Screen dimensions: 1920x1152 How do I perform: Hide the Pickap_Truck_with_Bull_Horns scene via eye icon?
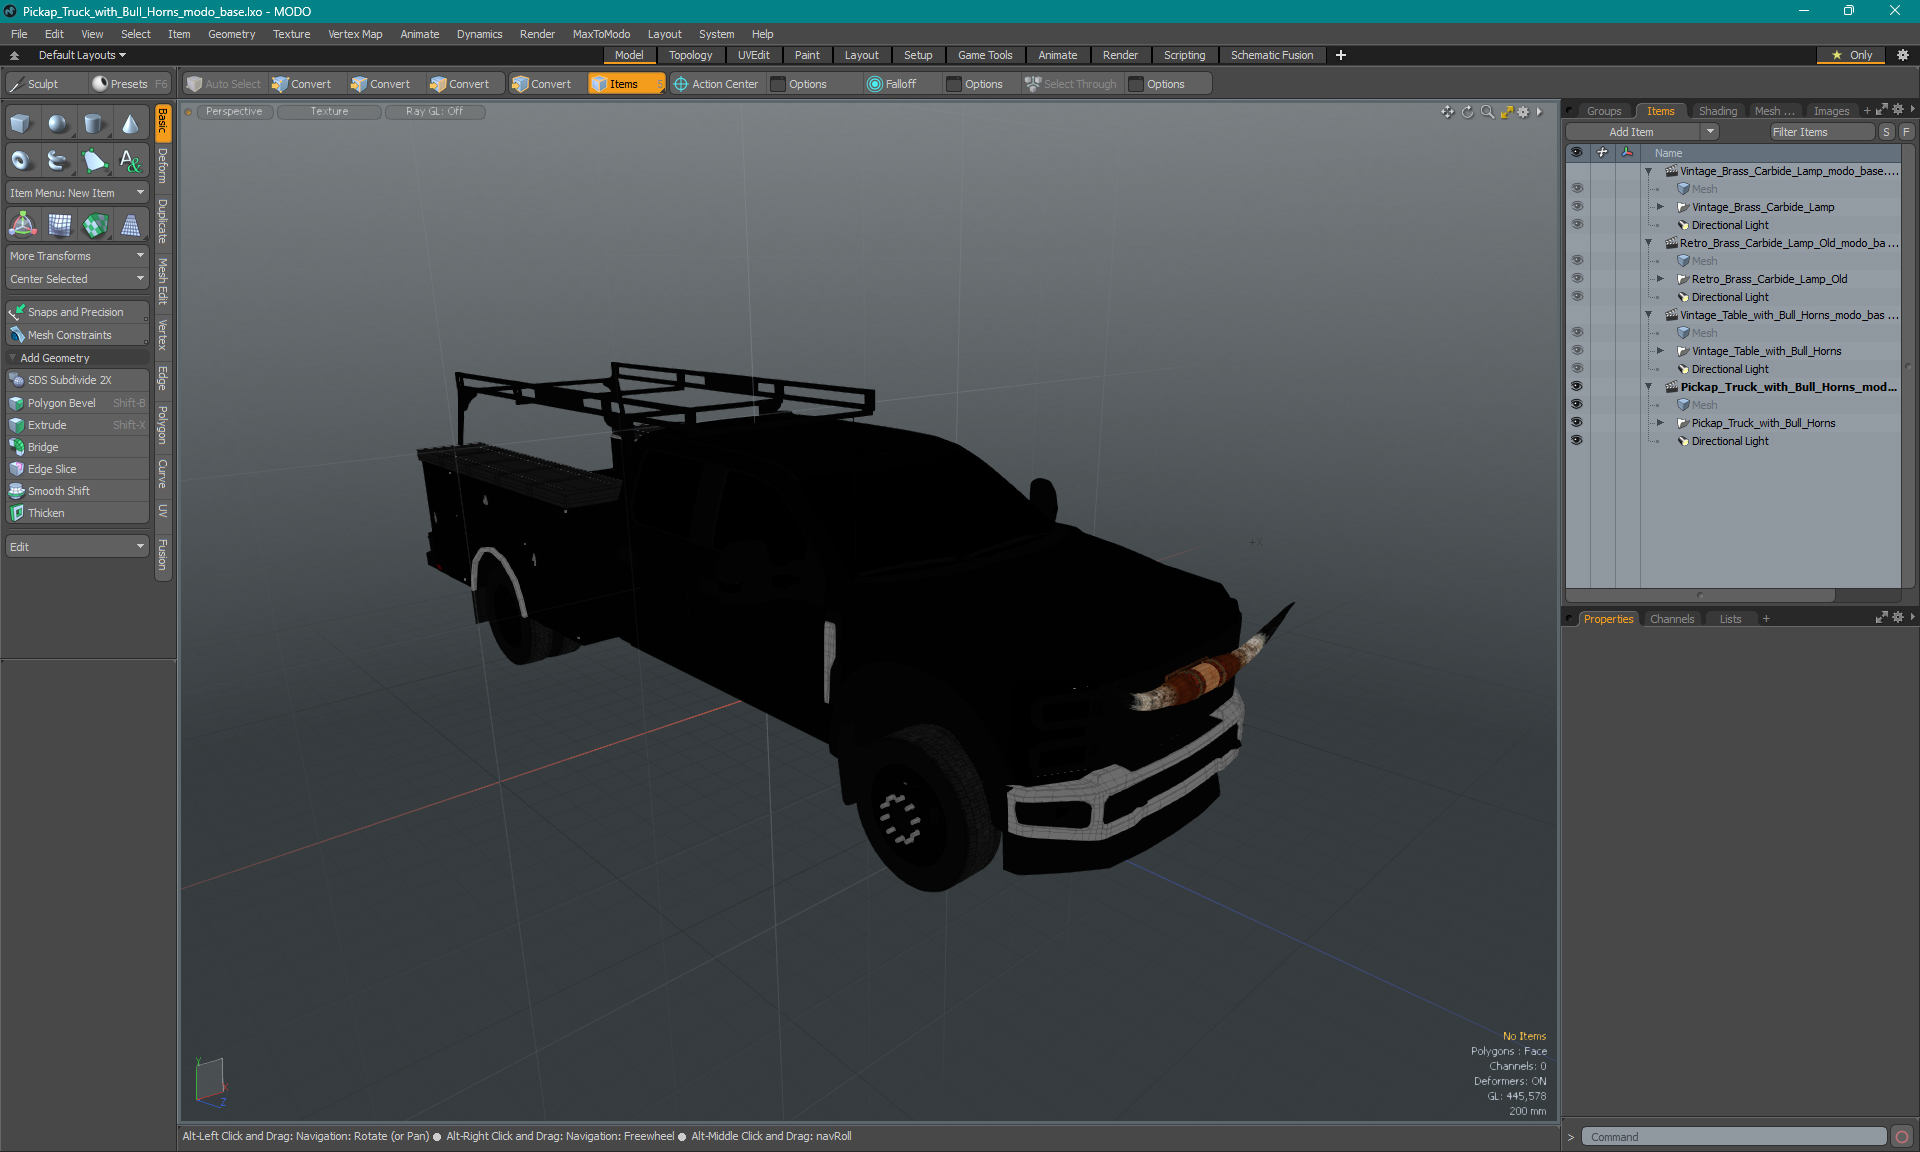[x=1577, y=387]
